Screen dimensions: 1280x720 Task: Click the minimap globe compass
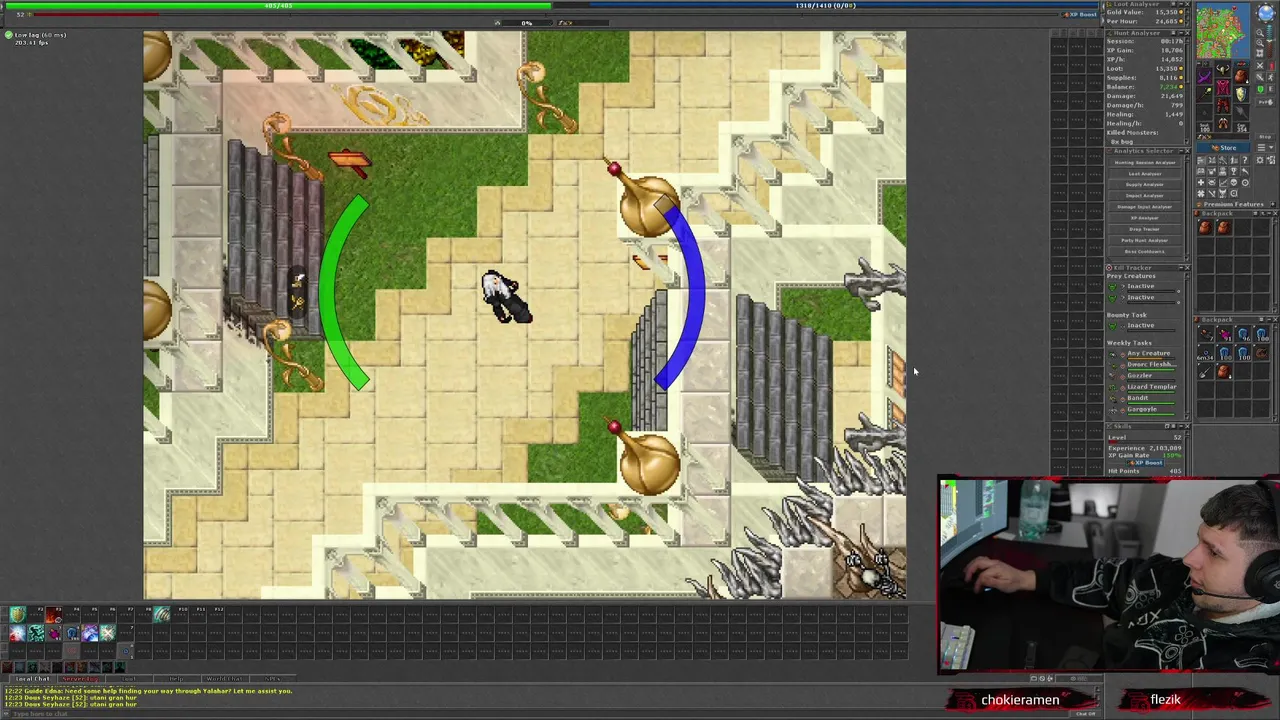click(x=1266, y=13)
